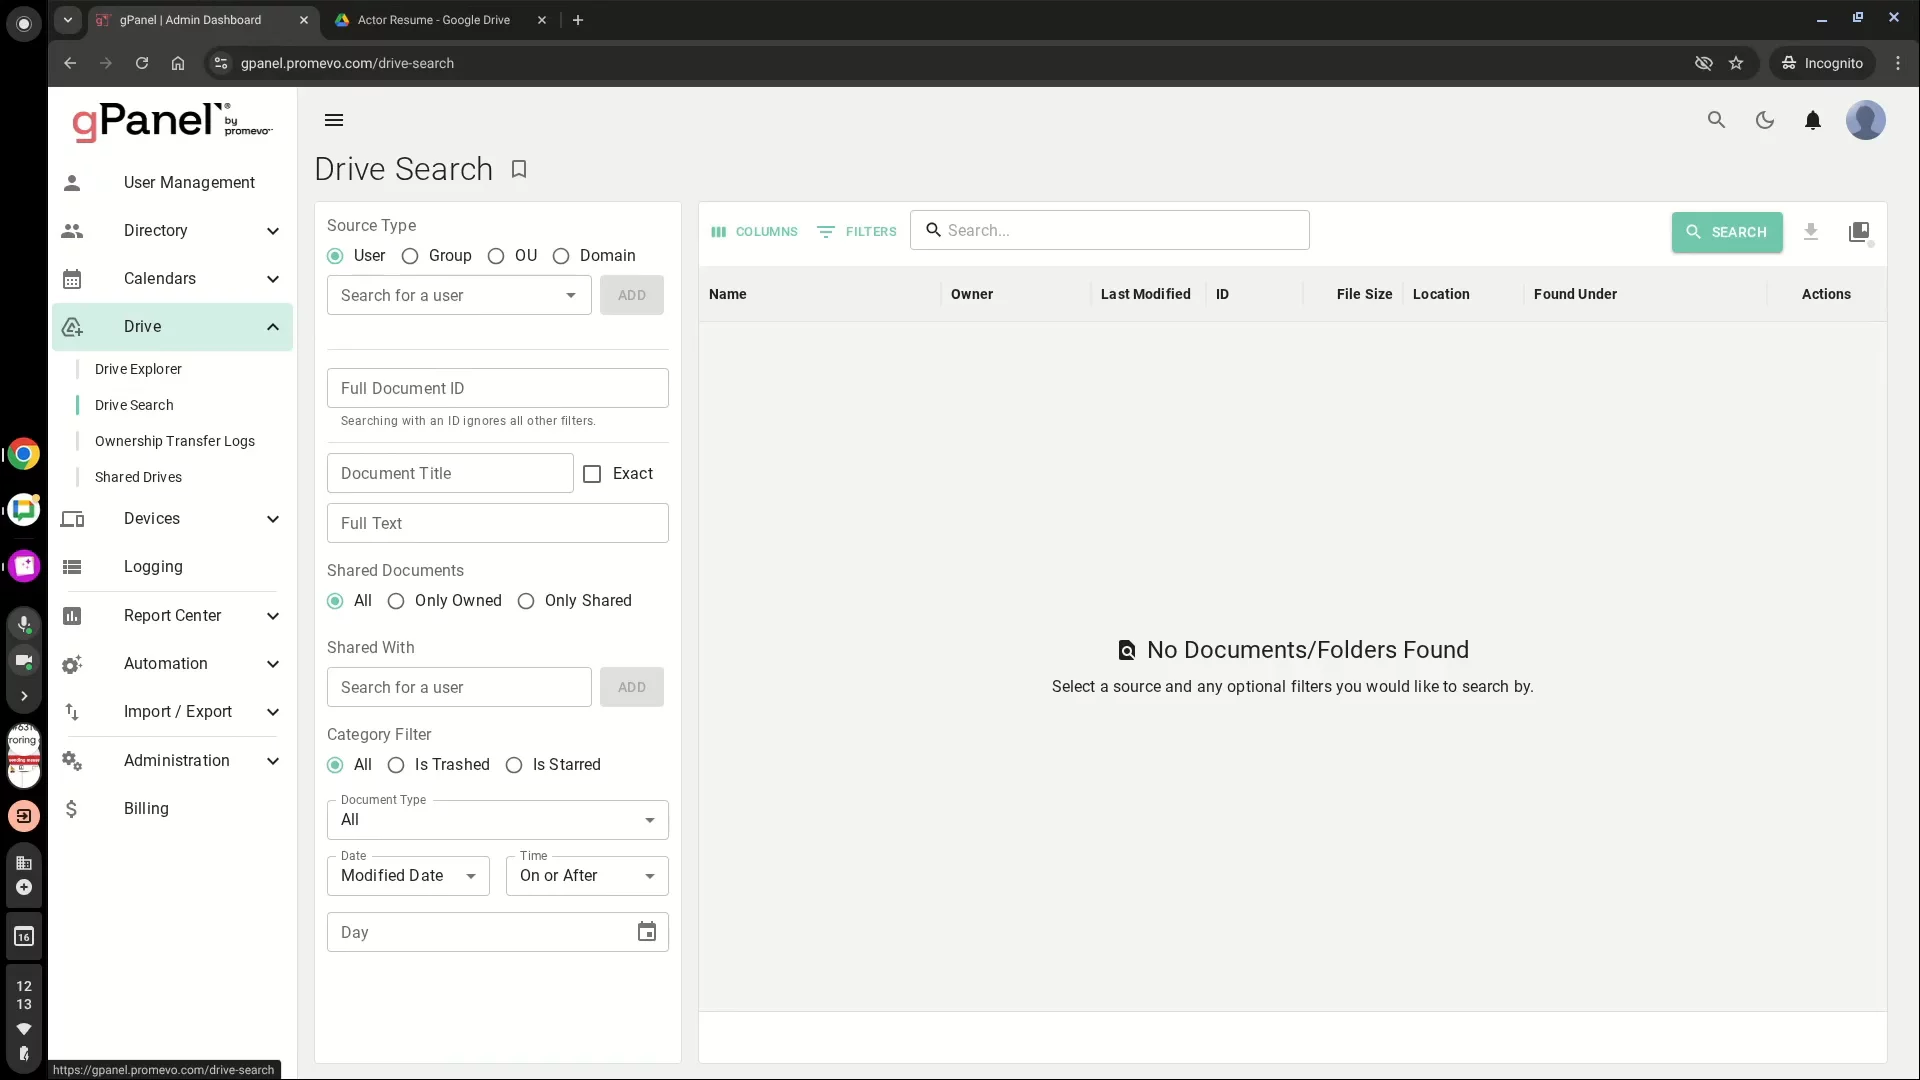Toggle dark mode moon icon

pos(1765,120)
